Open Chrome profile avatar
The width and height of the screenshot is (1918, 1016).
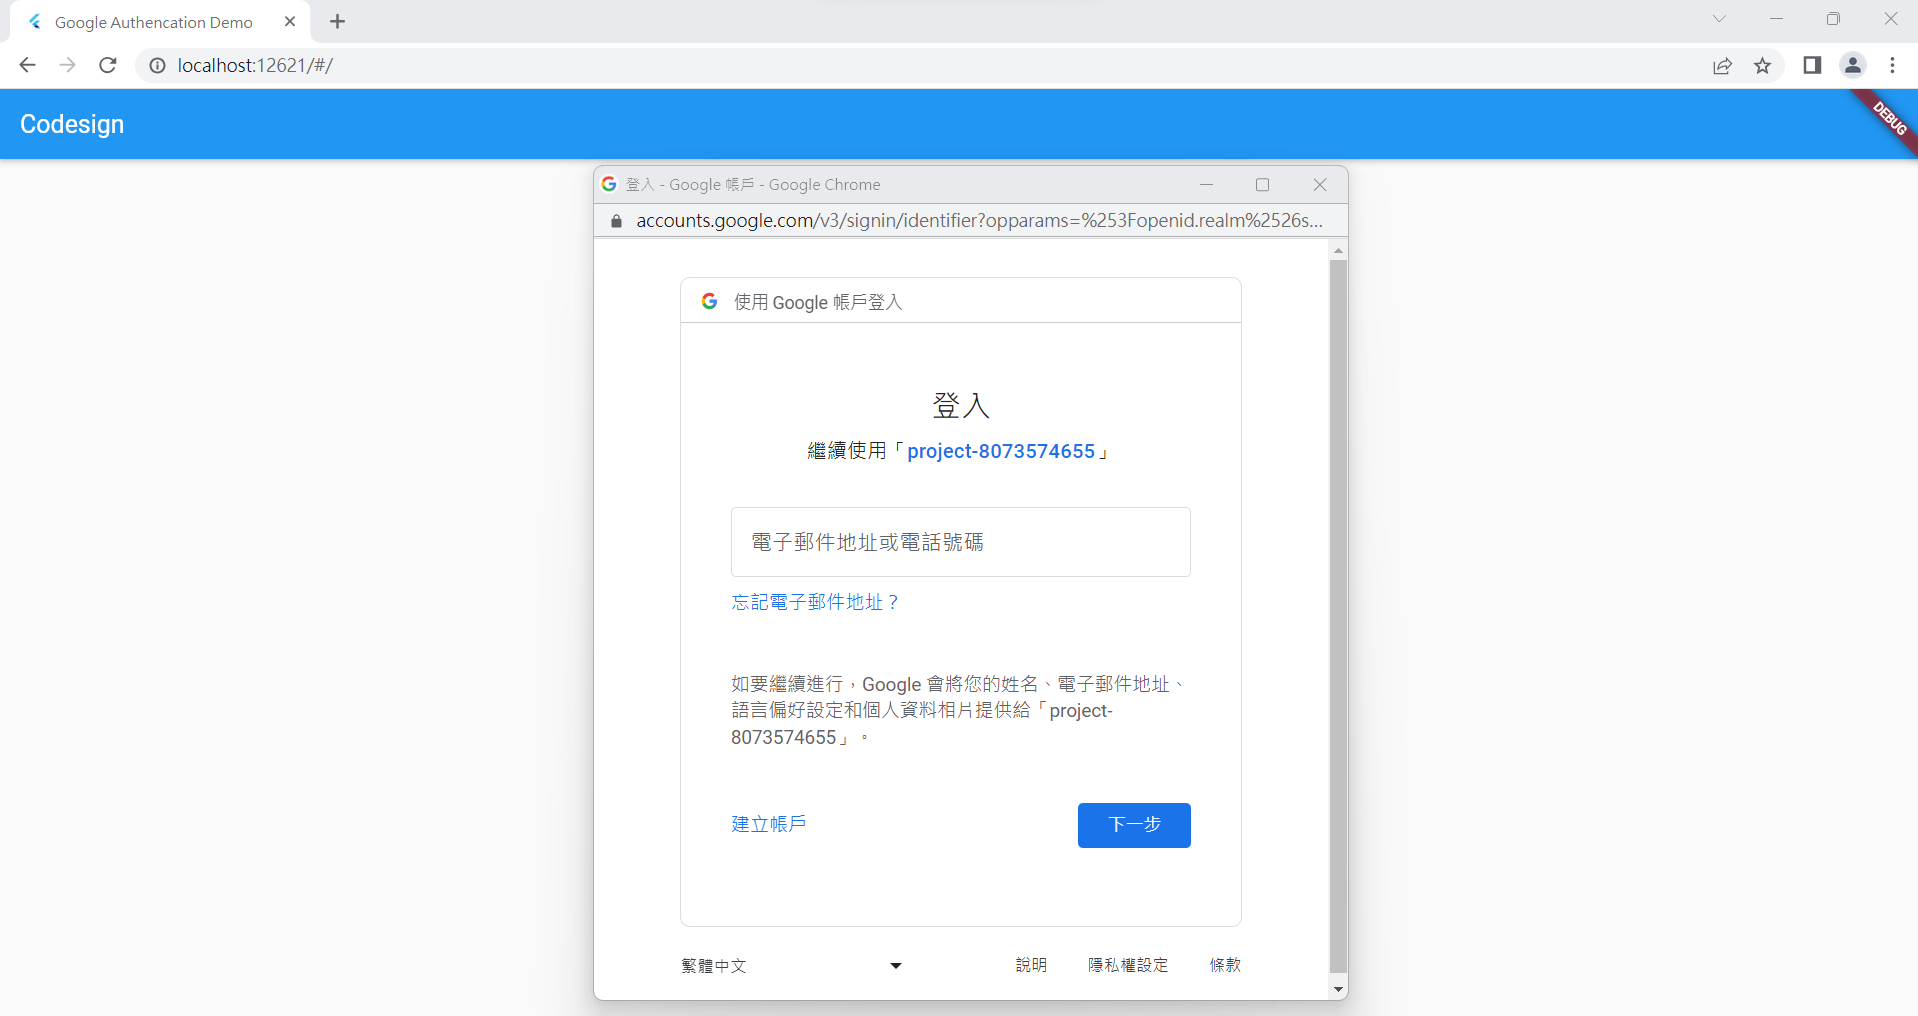[x=1853, y=65]
